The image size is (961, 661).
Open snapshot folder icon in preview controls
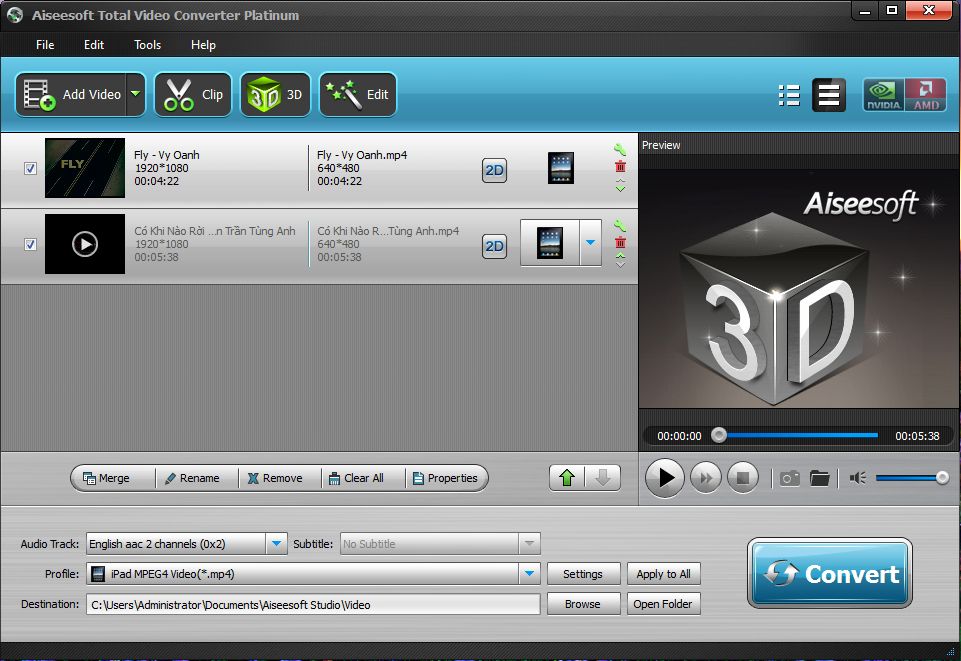819,478
